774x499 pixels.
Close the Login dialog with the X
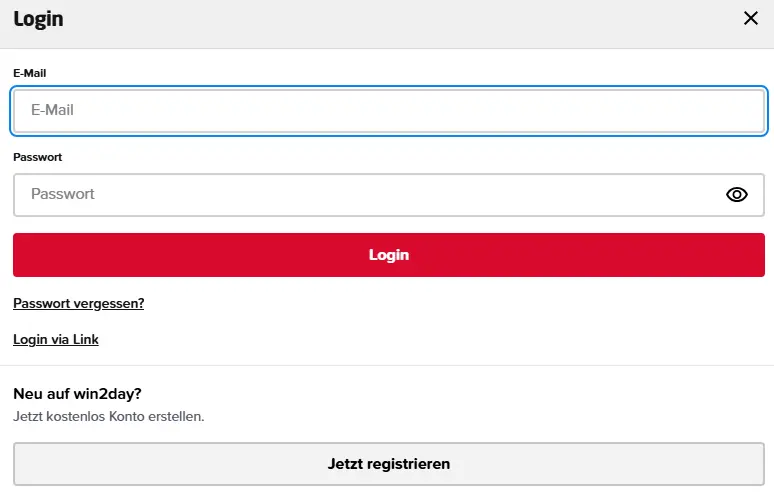(x=751, y=18)
